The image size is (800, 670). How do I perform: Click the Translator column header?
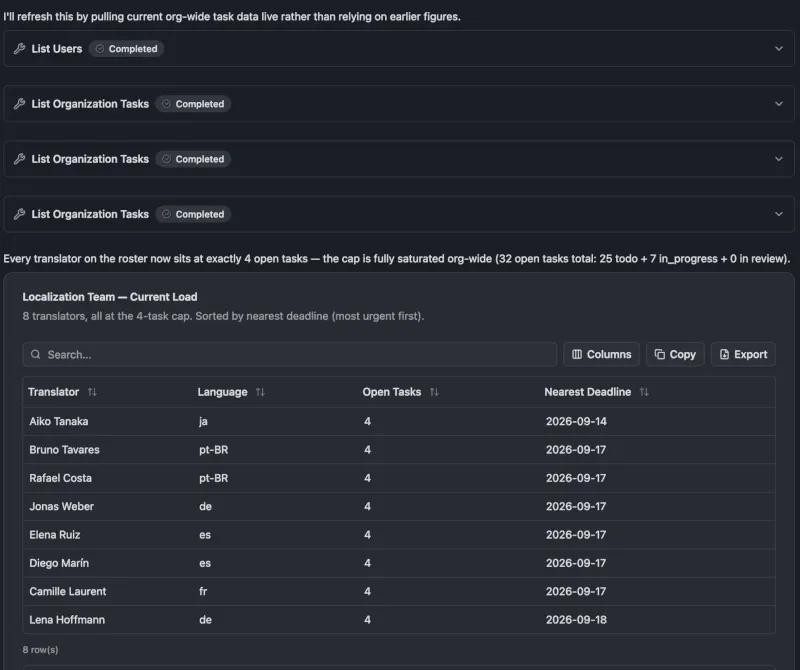tap(54, 392)
